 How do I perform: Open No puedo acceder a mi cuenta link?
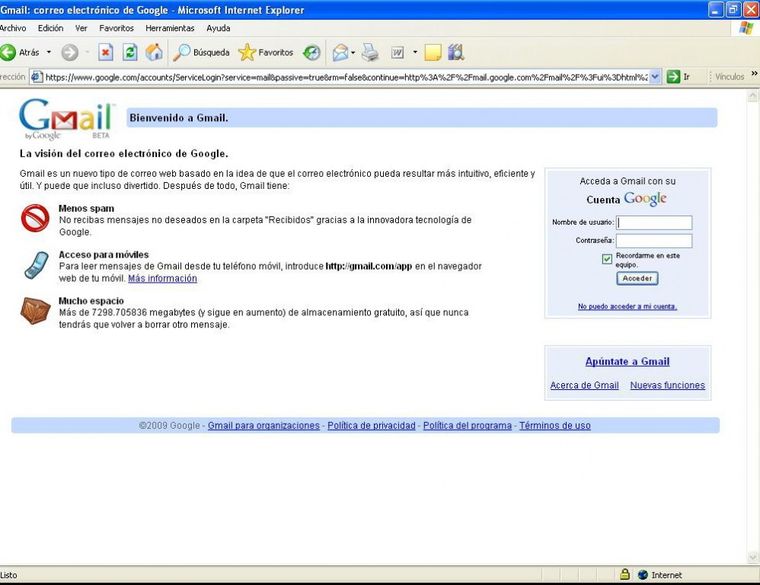pyautogui.click(x=627, y=306)
